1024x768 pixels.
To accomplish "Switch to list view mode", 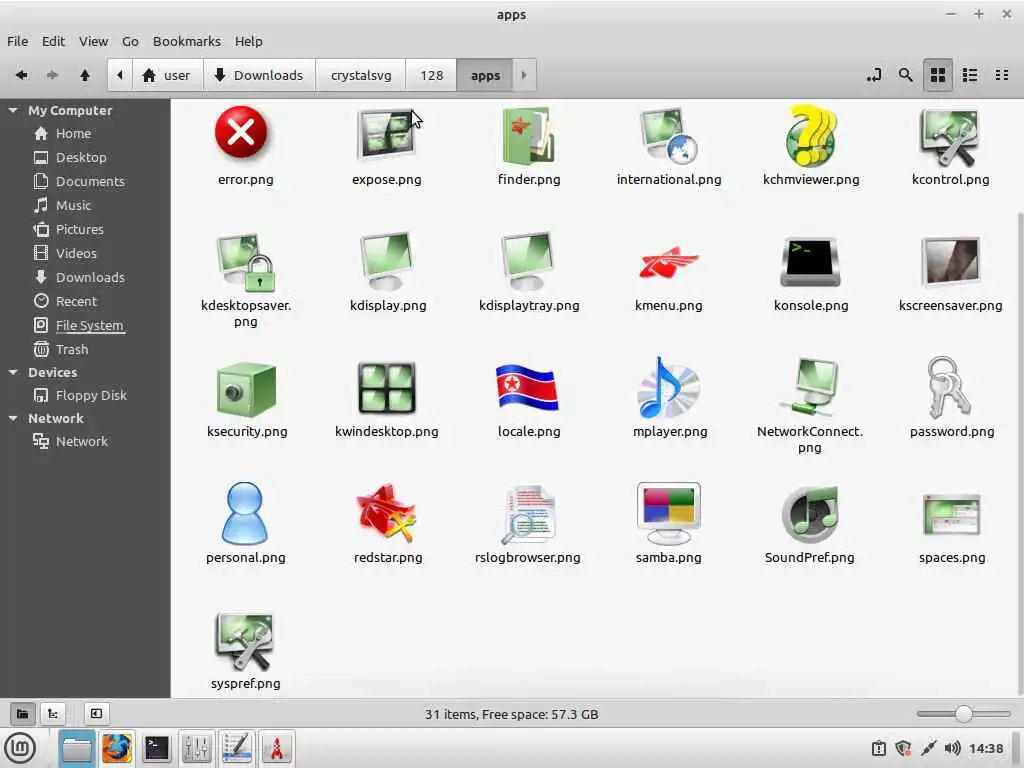I will pos(970,75).
